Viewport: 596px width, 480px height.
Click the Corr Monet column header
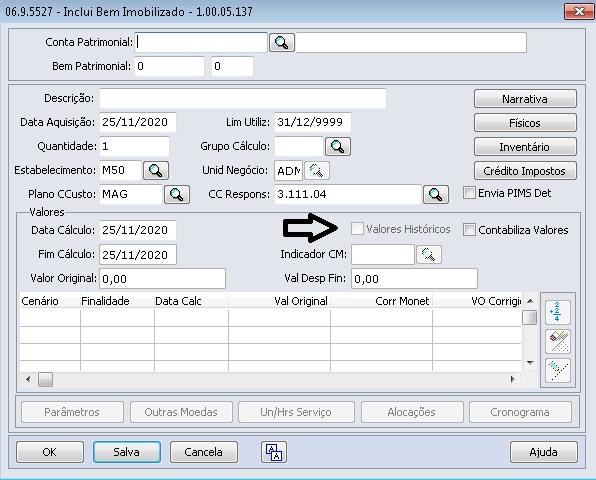click(x=382, y=301)
